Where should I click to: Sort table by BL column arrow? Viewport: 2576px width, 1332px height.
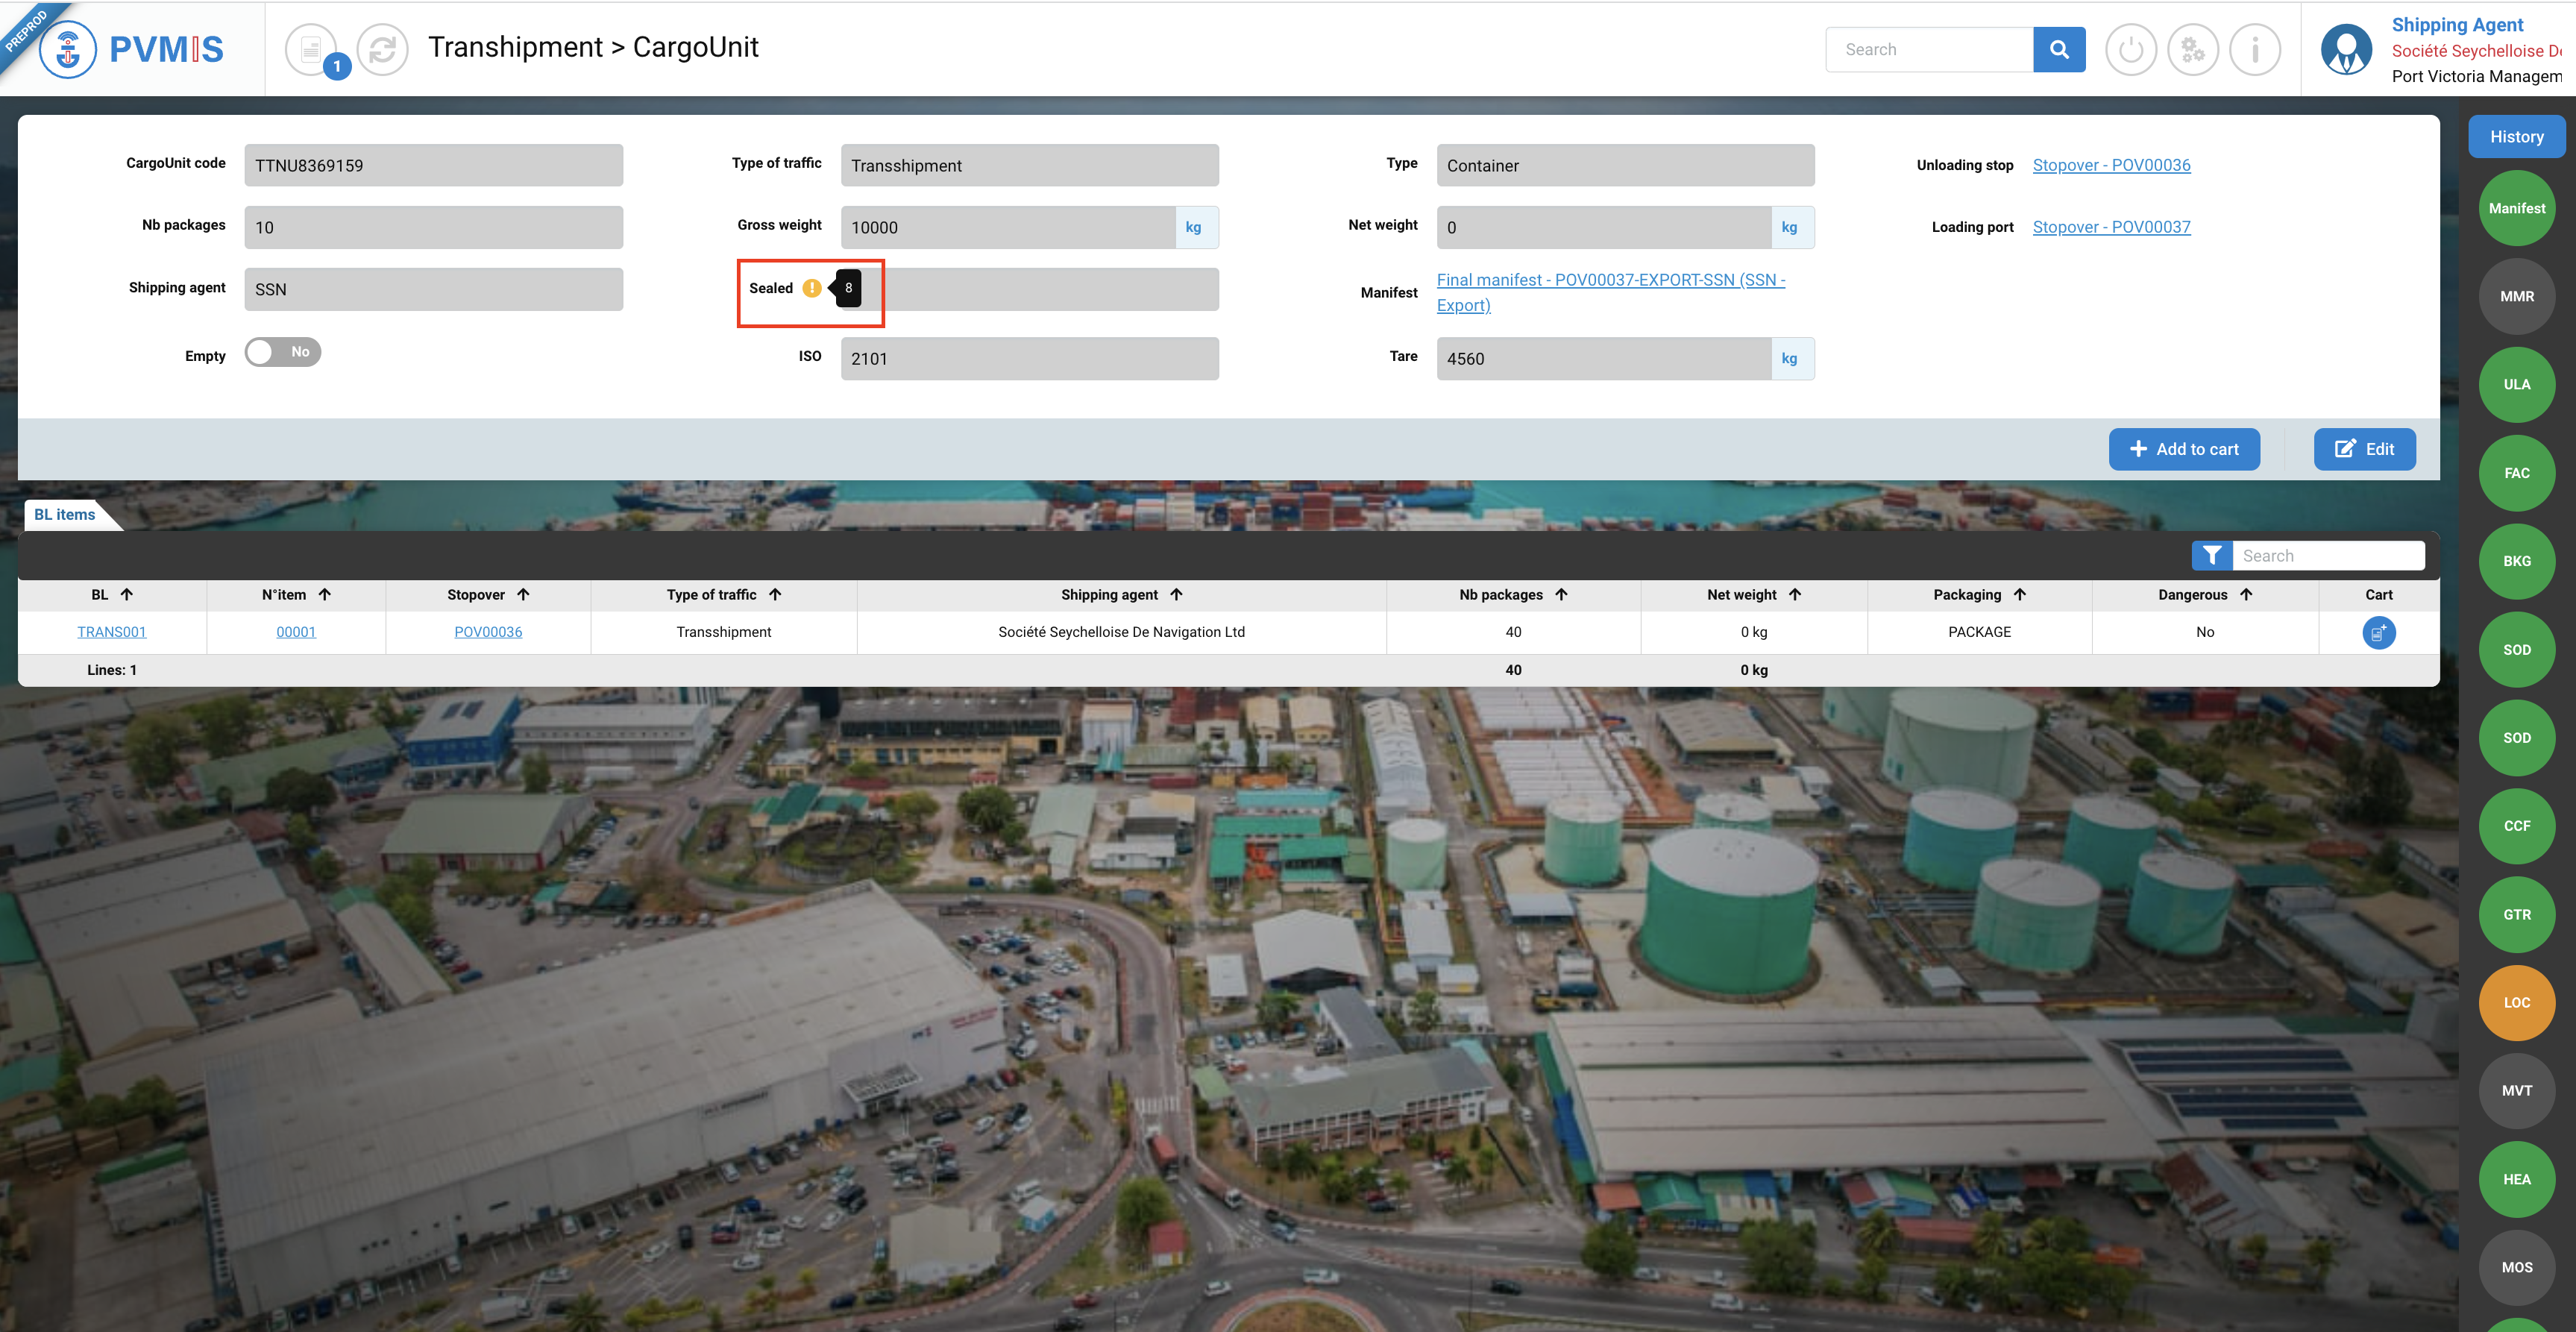tap(127, 594)
